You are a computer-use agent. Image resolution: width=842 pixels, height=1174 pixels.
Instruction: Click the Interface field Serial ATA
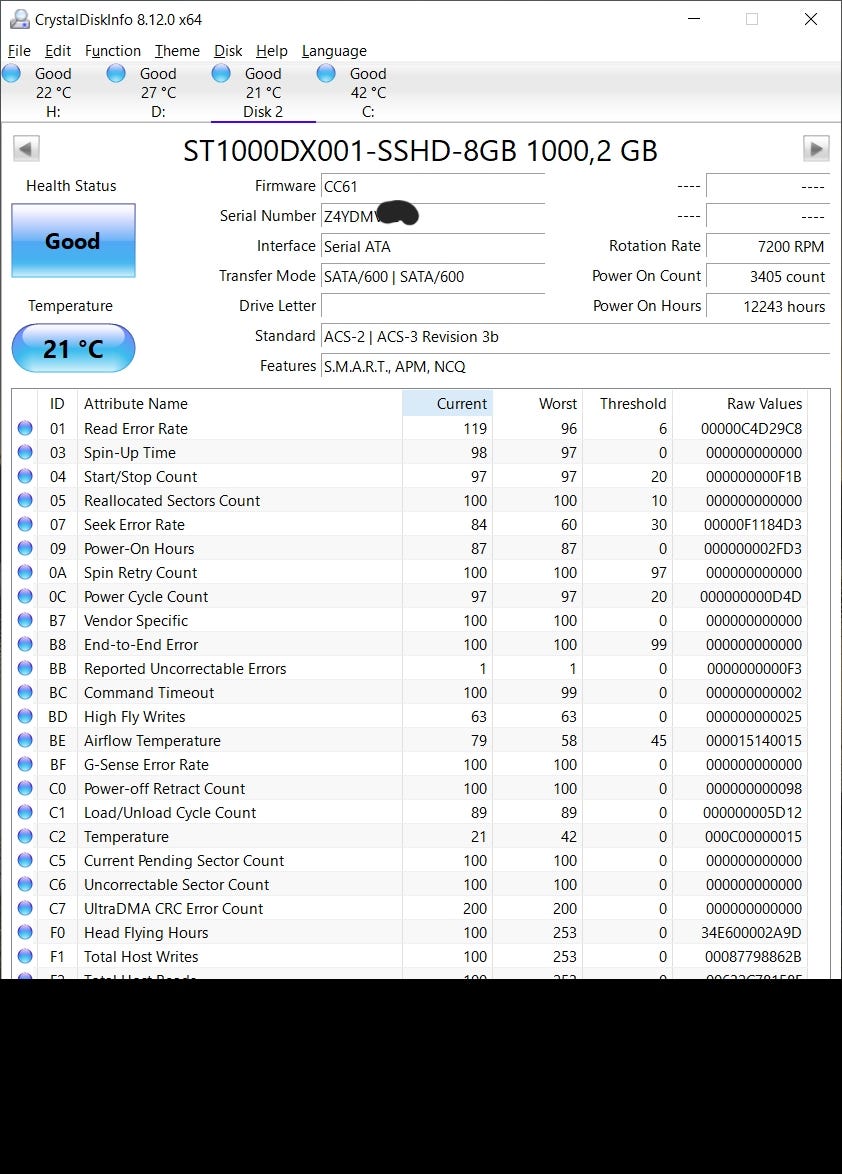[x=433, y=246]
